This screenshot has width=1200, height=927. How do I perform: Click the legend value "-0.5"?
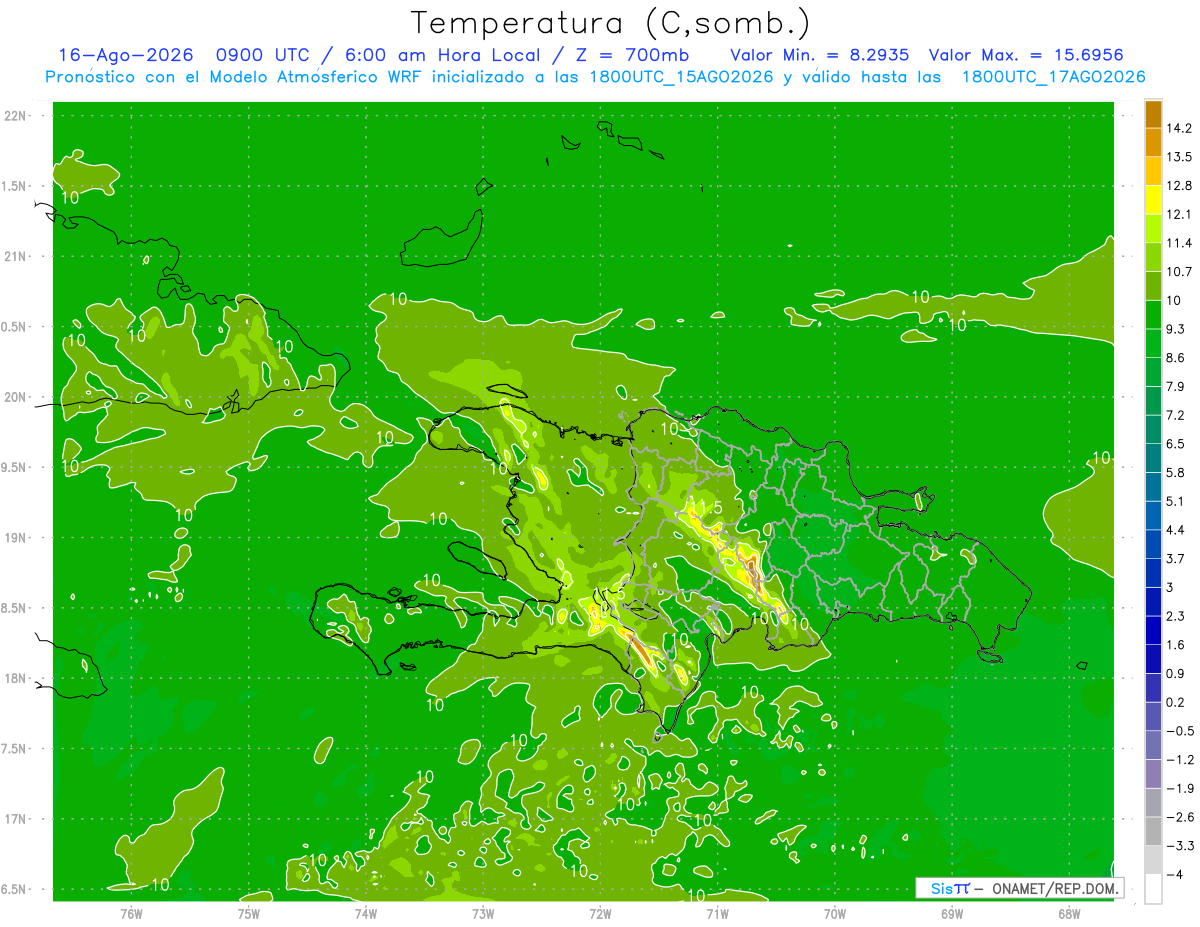[x=1180, y=731]
